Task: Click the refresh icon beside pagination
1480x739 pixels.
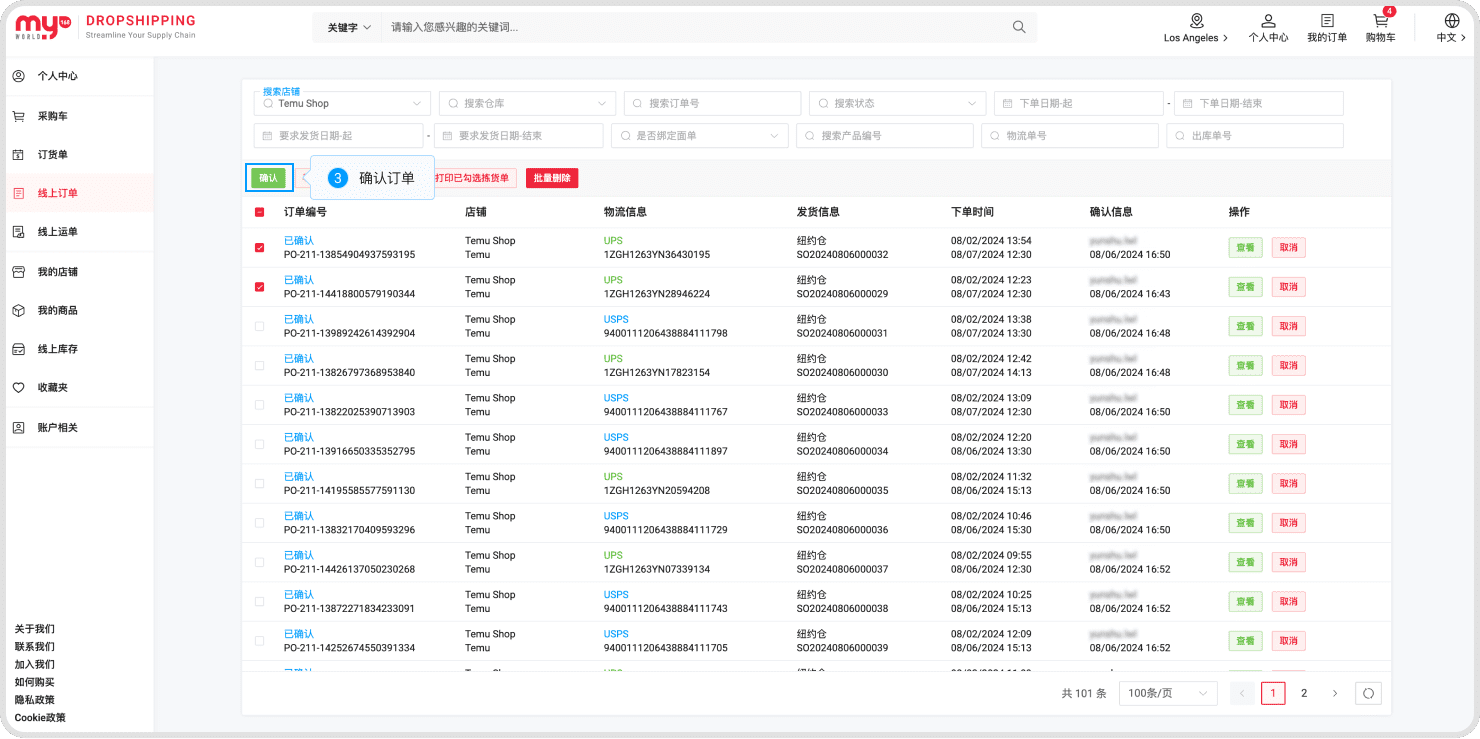Action: 1368,693
